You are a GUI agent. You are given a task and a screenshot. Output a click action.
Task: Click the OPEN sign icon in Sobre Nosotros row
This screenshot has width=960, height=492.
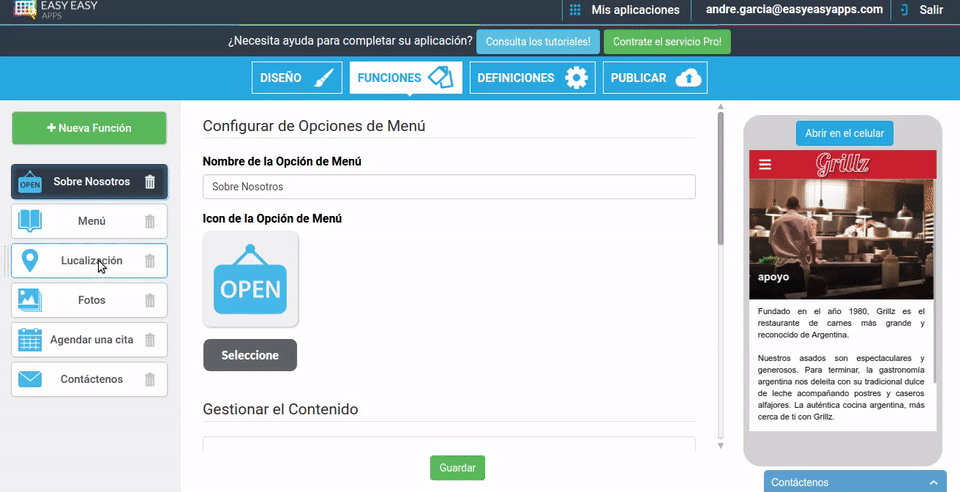click(30, 182)
